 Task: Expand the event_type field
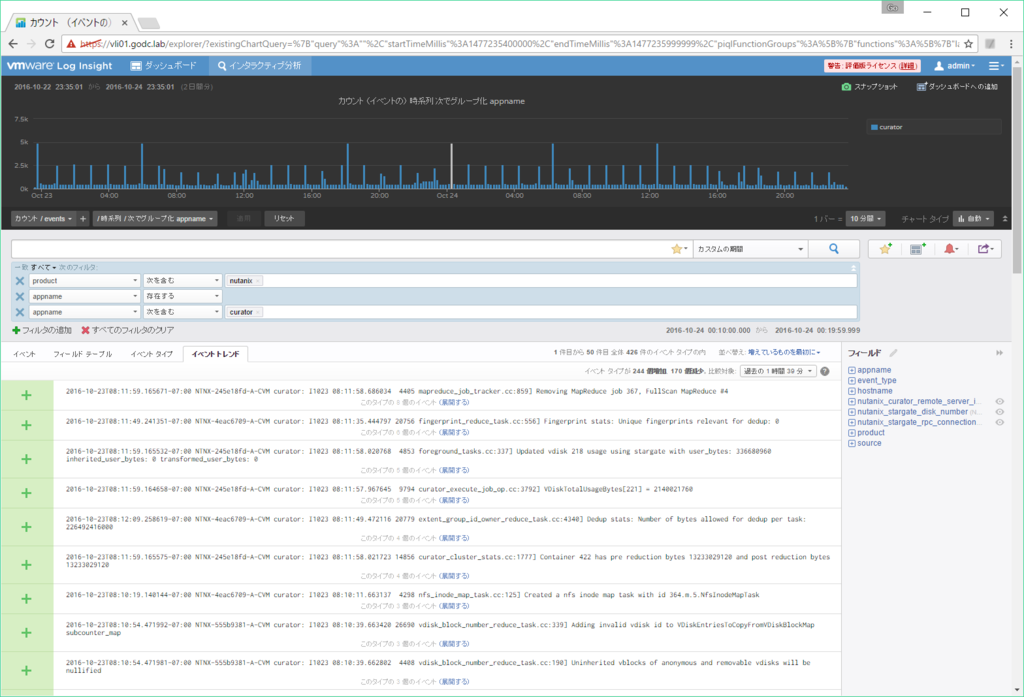pyautogui.click(x=852, y=381)
